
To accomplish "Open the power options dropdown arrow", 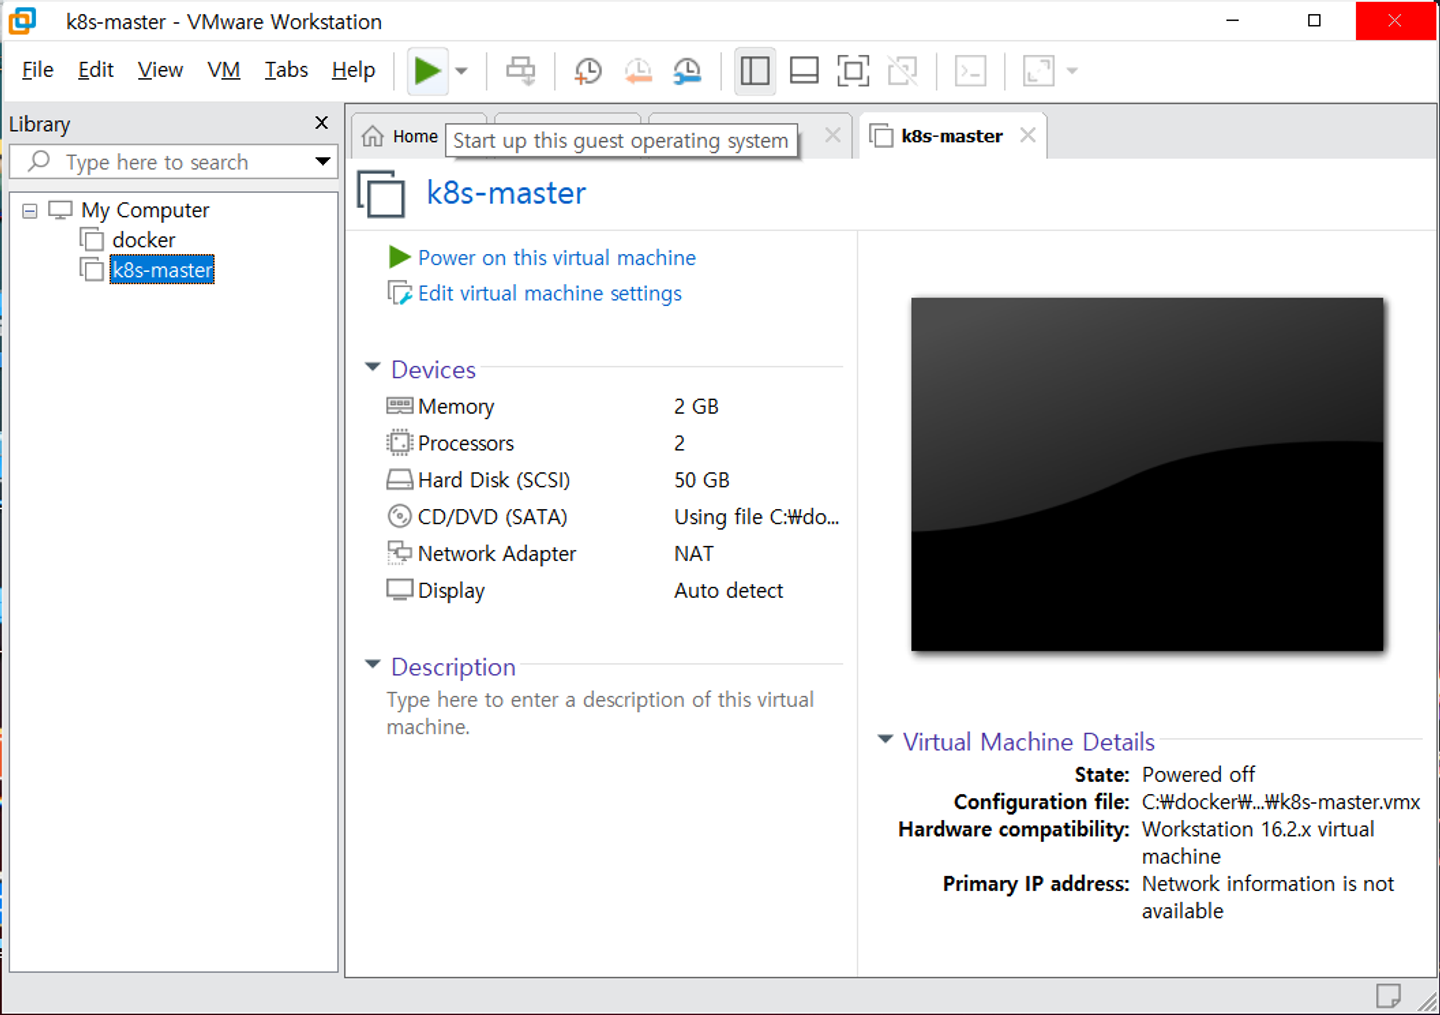I will (461, 71).
